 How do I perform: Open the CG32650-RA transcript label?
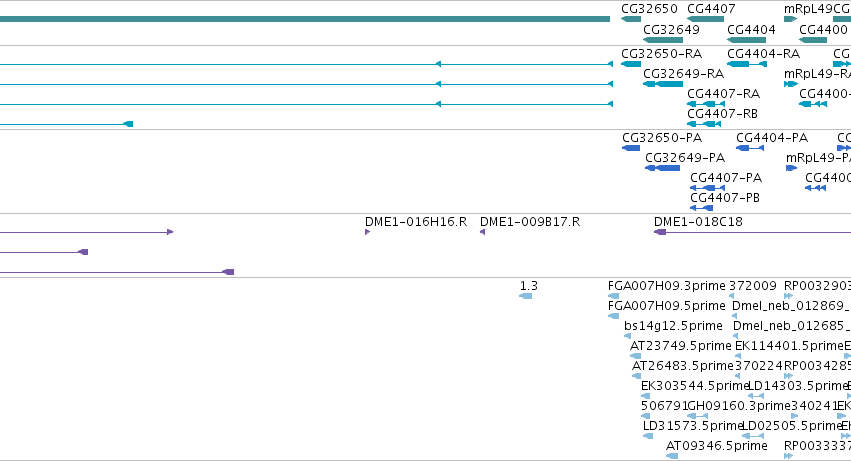pyautogui.click(x=662, y=54)
